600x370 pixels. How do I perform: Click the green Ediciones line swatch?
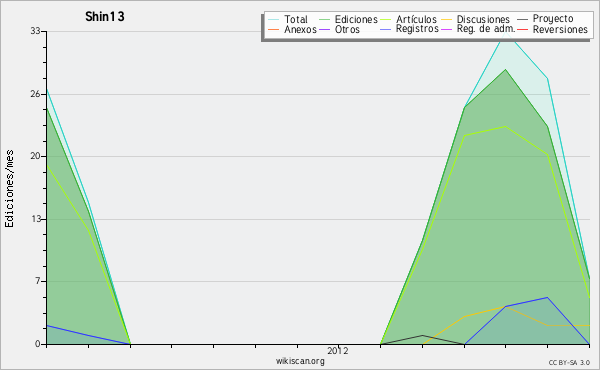tap(324, 19)
